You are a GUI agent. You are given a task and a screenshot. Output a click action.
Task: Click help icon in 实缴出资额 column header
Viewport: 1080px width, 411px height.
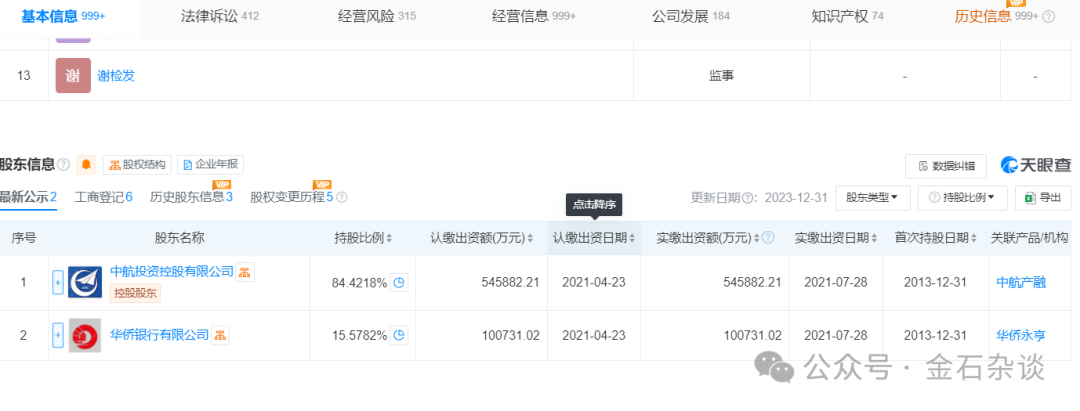[x=769, y=238]
